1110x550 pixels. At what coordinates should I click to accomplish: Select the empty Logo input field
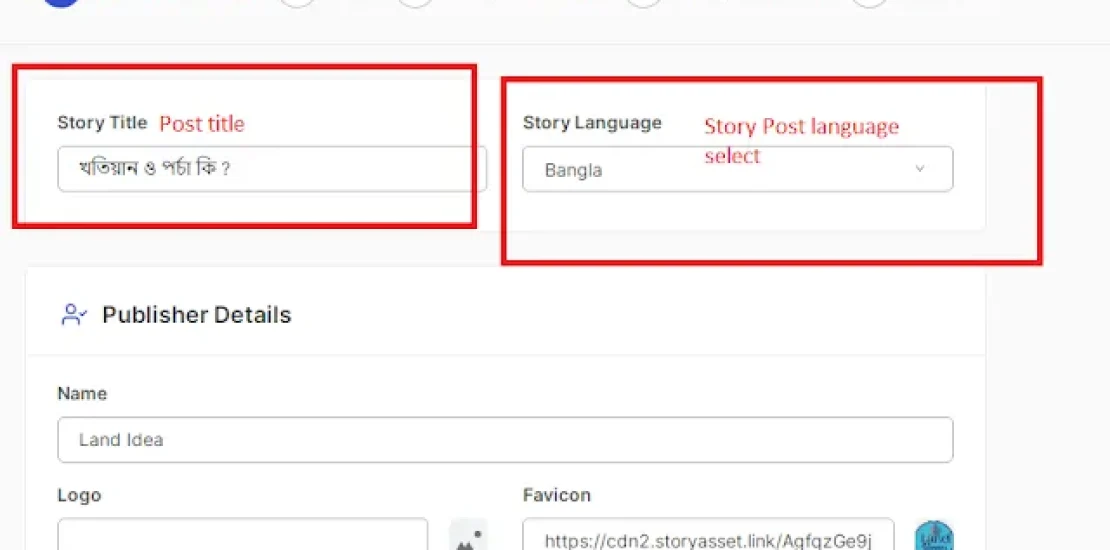pos(242,536)
